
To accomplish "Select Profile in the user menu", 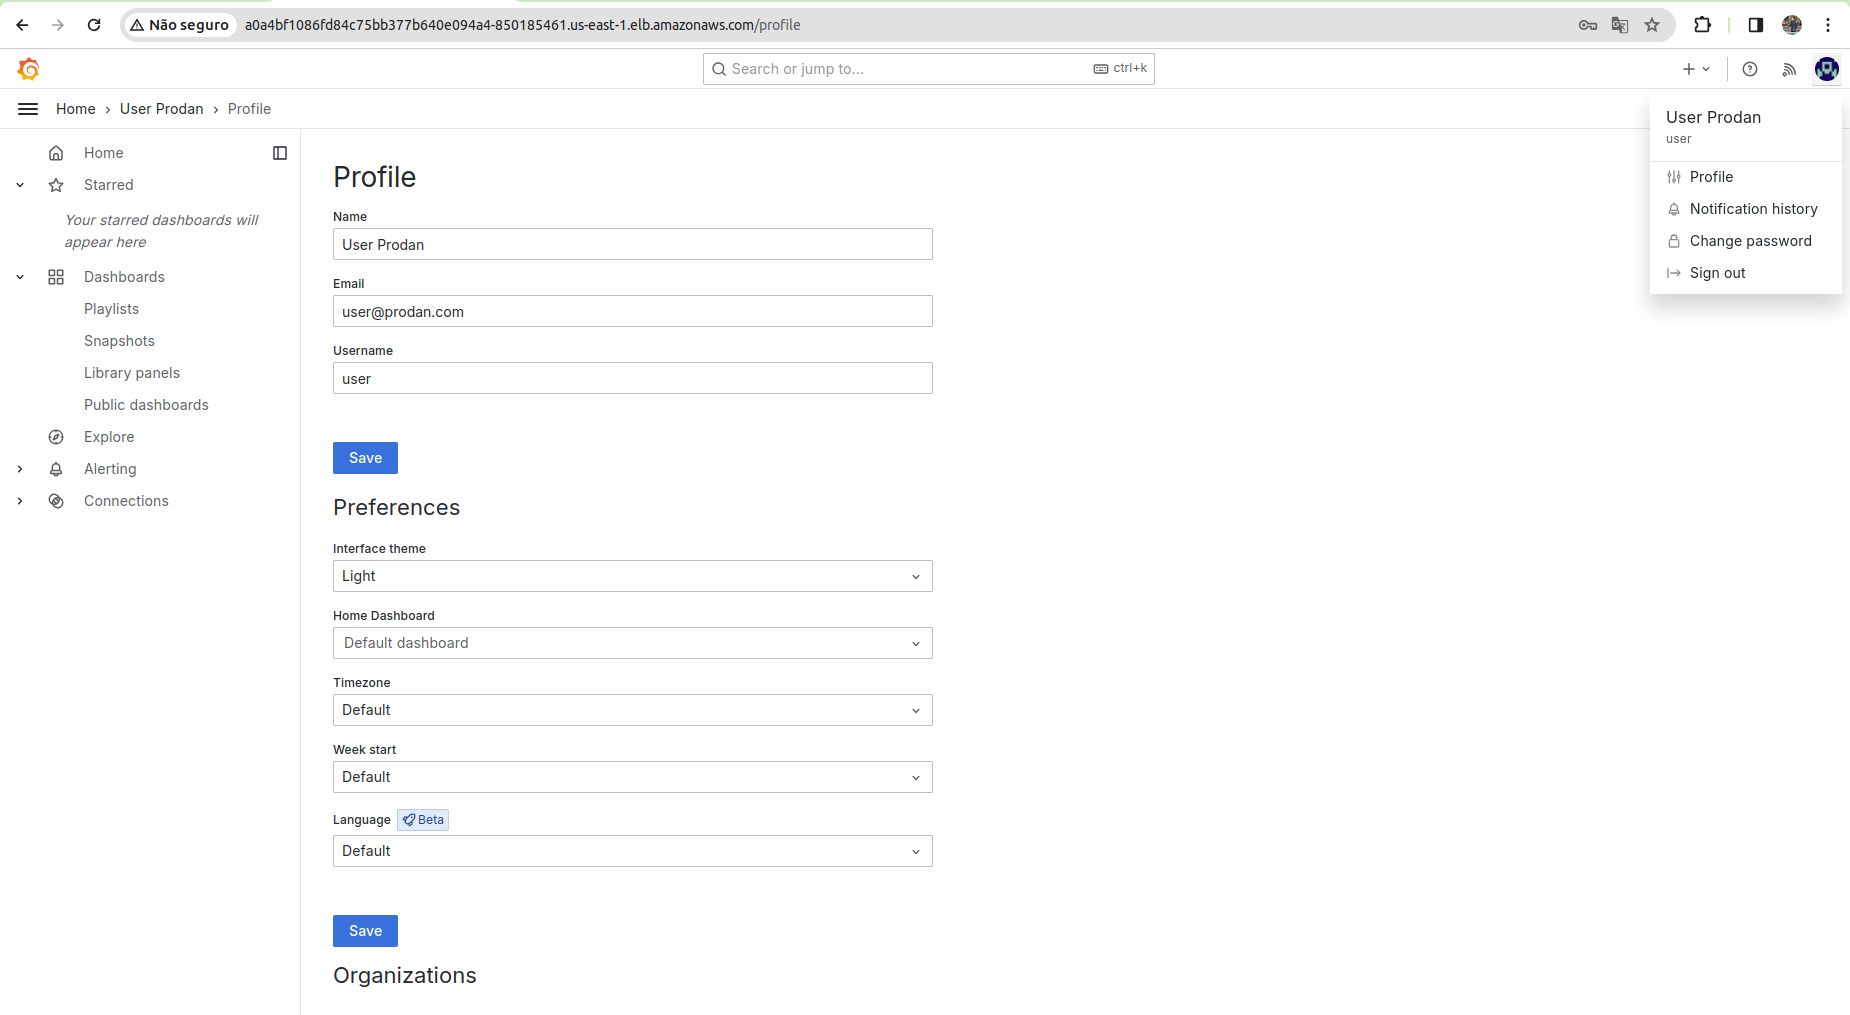I will (1745, 177).
